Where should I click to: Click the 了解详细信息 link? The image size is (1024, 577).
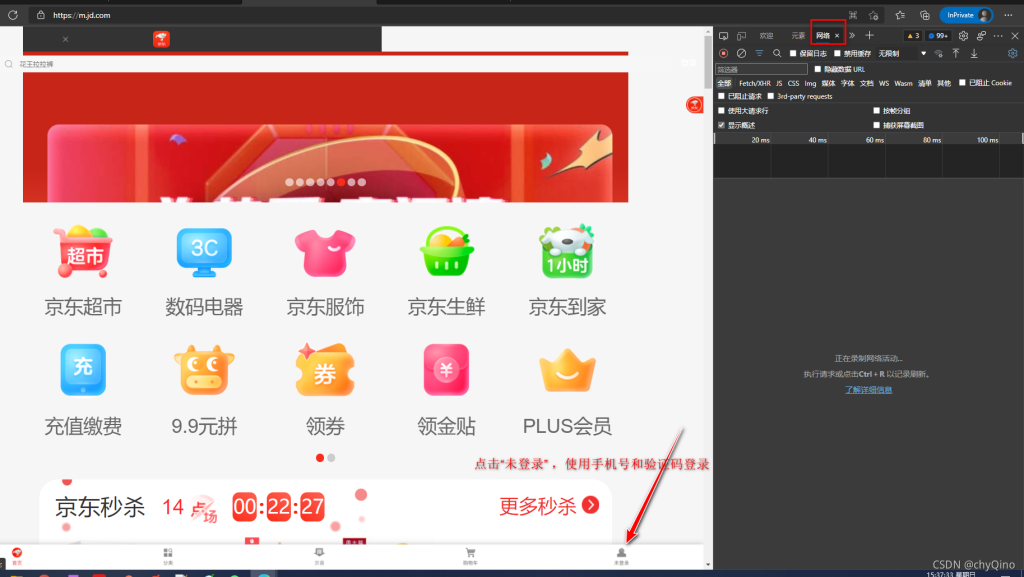(869, 390)
